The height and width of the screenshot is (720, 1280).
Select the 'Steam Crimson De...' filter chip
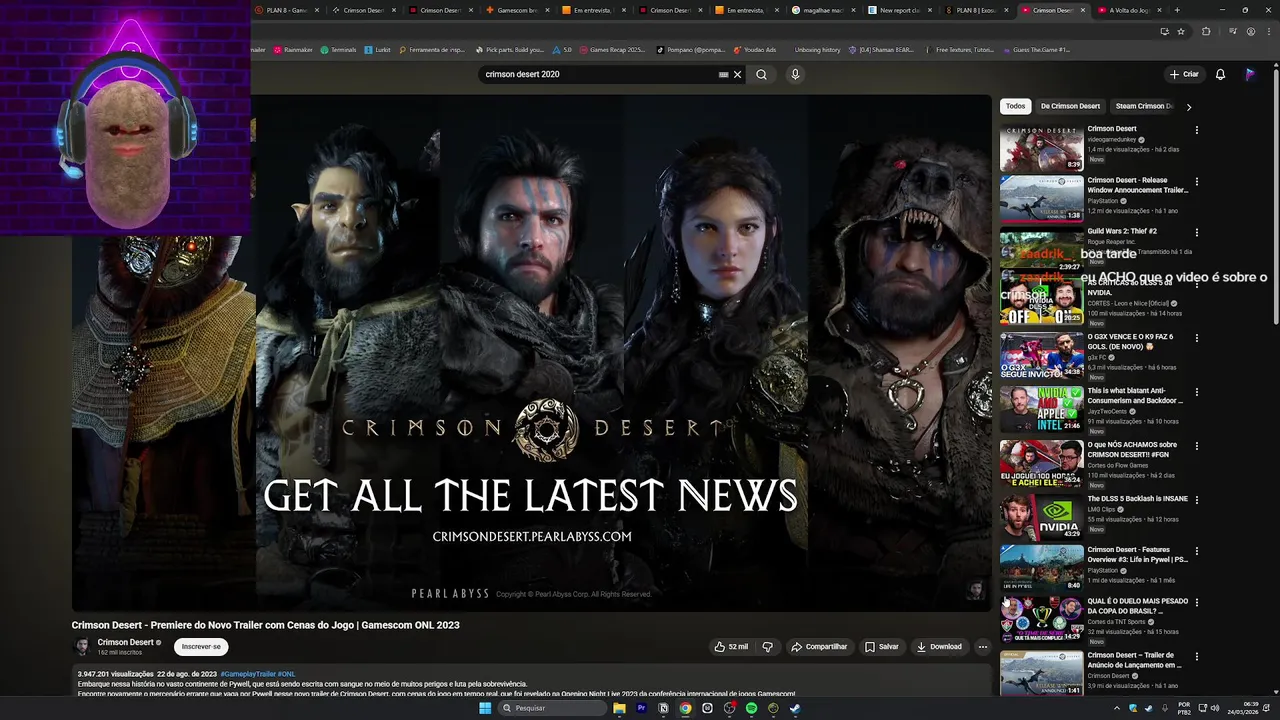[1144, 106]
